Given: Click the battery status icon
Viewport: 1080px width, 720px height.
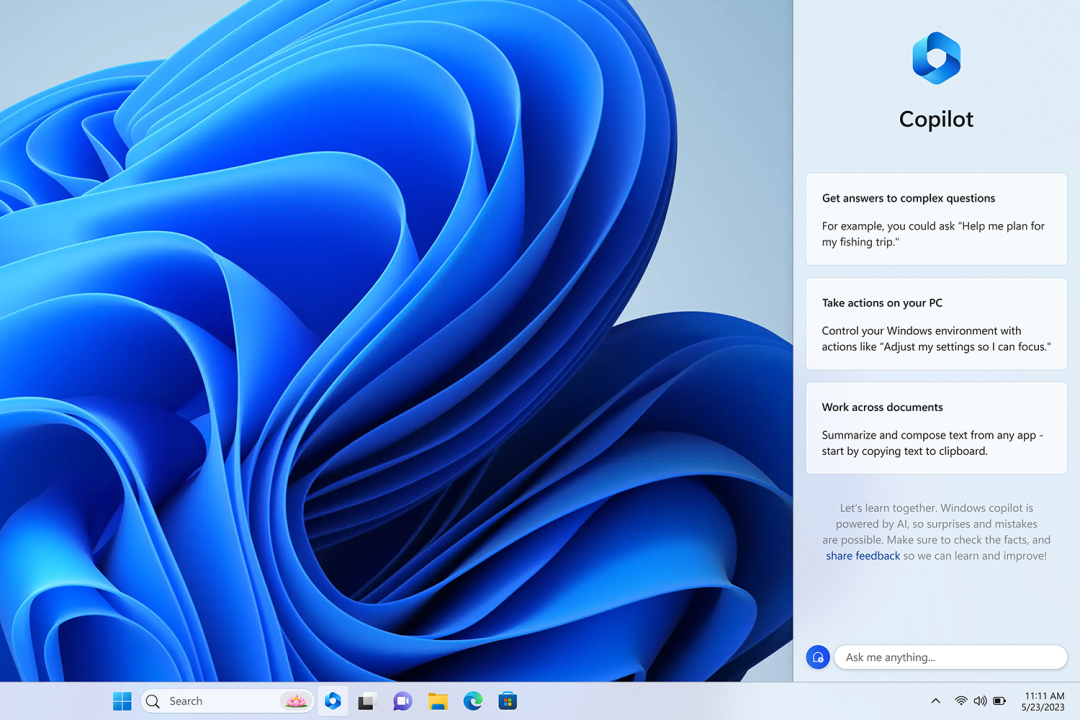Looking at the screenshot, I should pyautogui.click(x=999, y=701).
